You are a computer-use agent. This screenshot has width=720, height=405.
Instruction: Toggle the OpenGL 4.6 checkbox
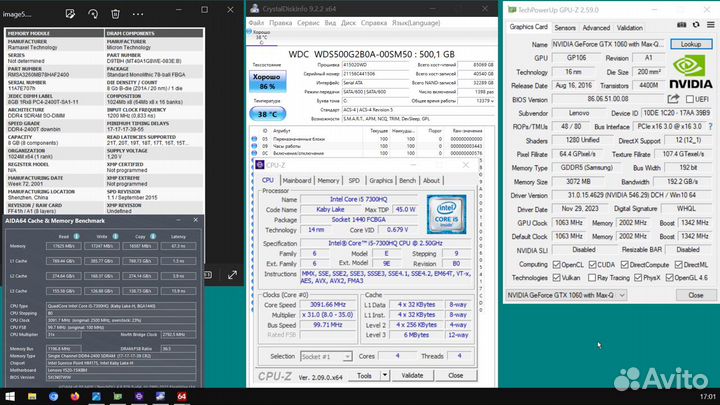coord(669,278)
